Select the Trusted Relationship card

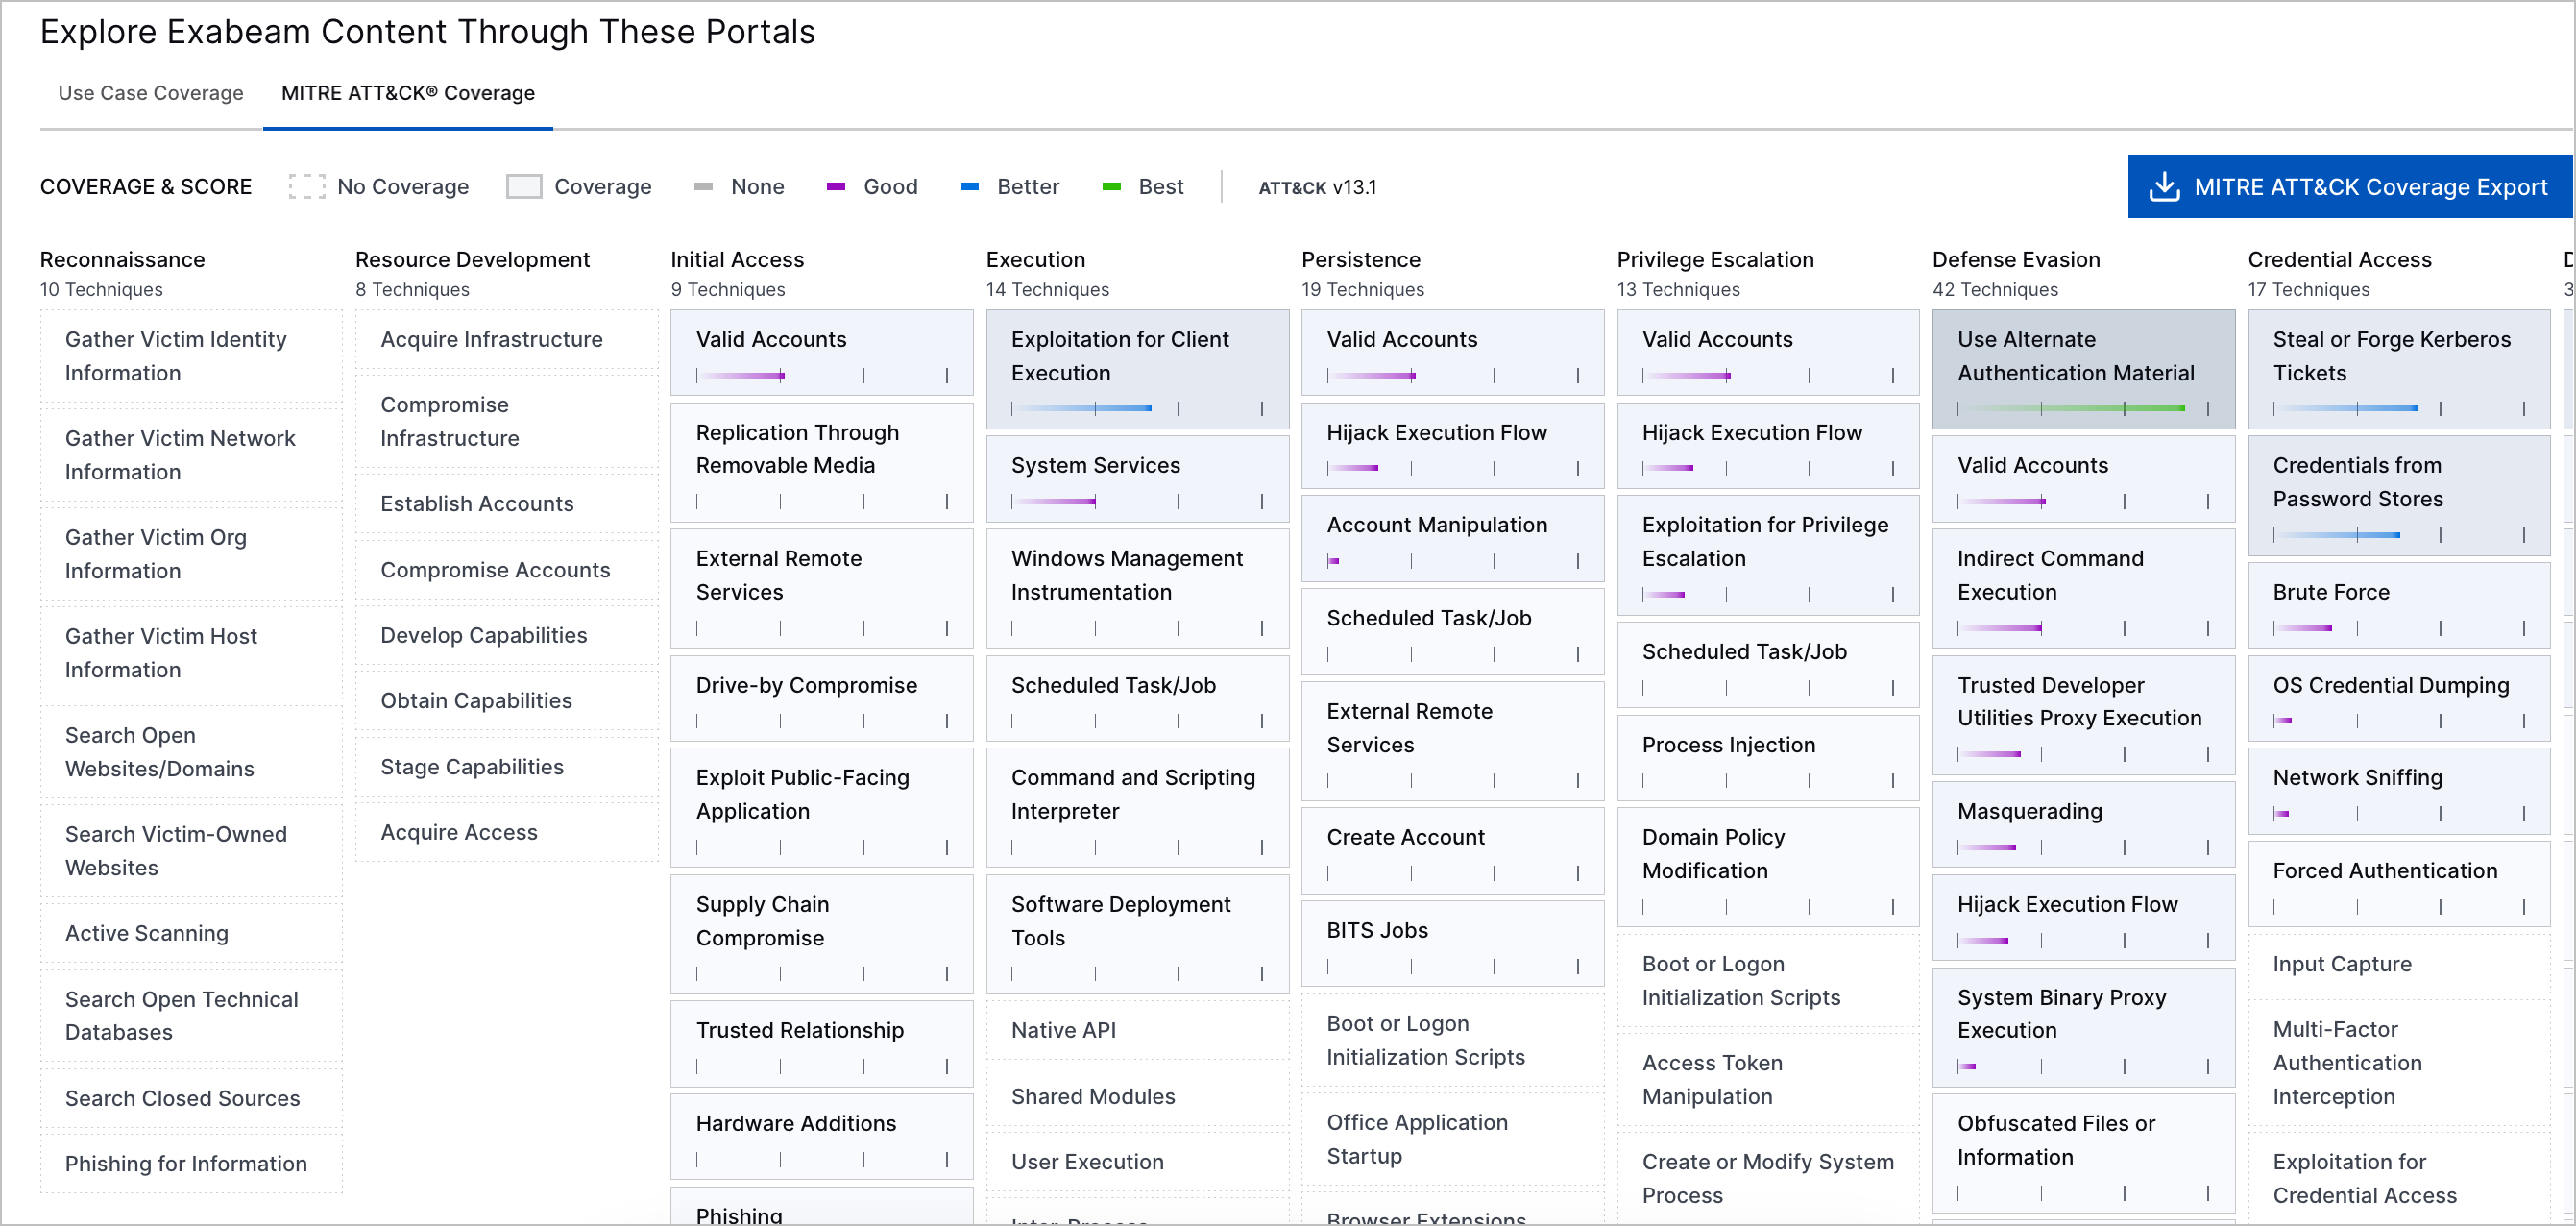822,1044
